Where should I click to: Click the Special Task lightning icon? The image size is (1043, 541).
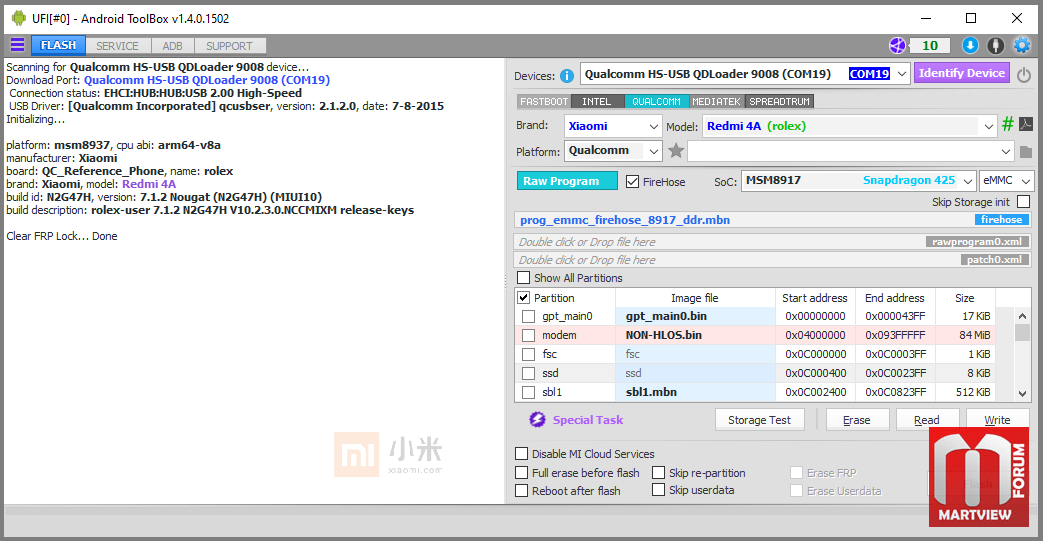point(537,419)
